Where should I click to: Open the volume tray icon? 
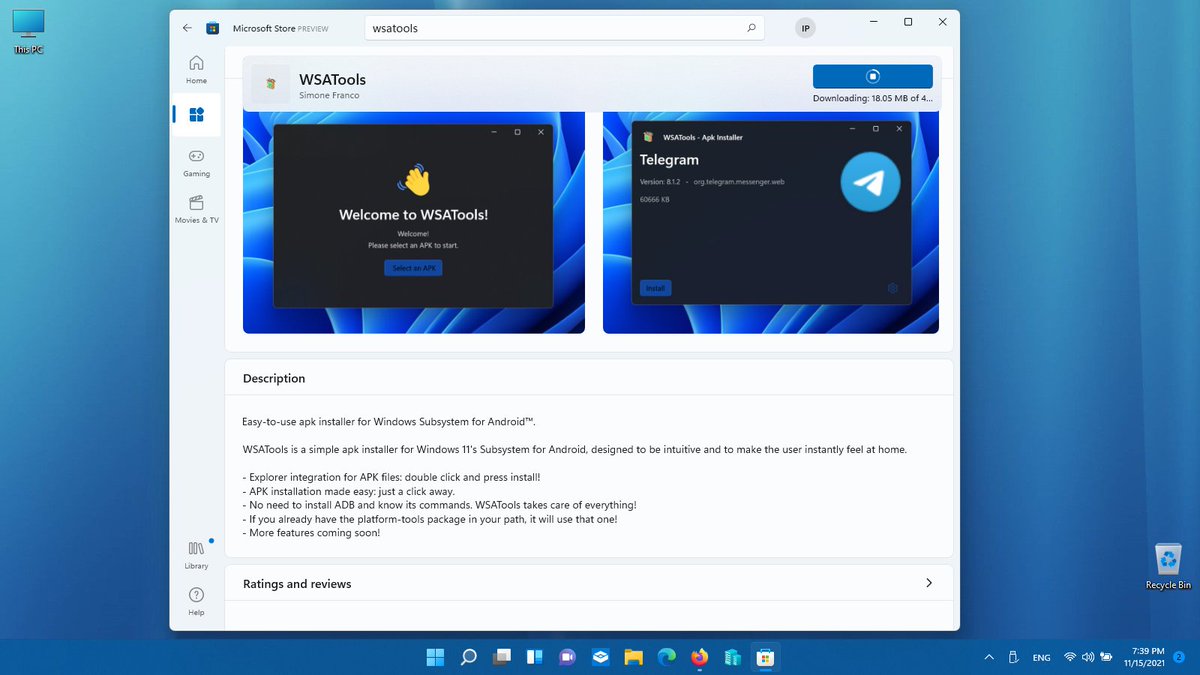click(1088, 657)
